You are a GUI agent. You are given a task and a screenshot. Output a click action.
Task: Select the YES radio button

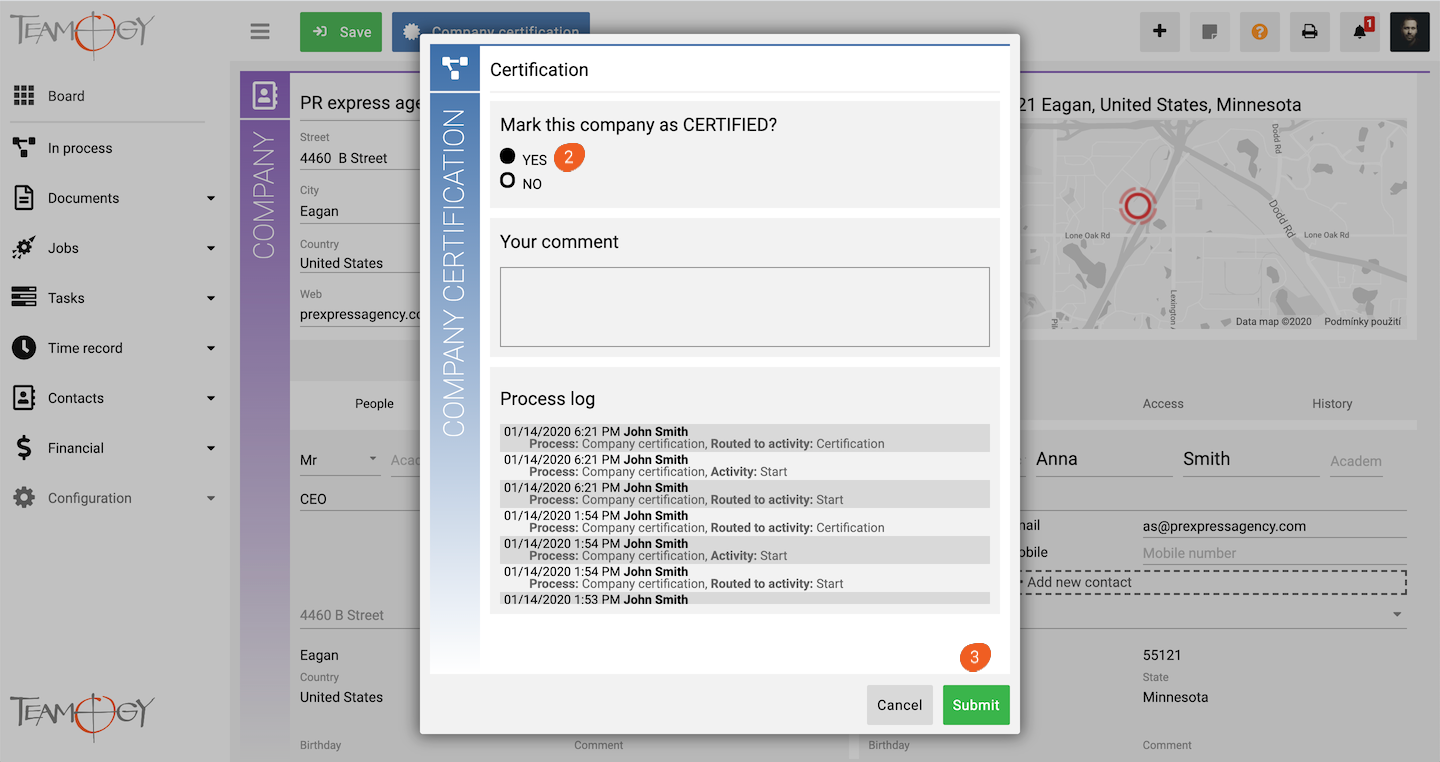[x=508, y=157]
